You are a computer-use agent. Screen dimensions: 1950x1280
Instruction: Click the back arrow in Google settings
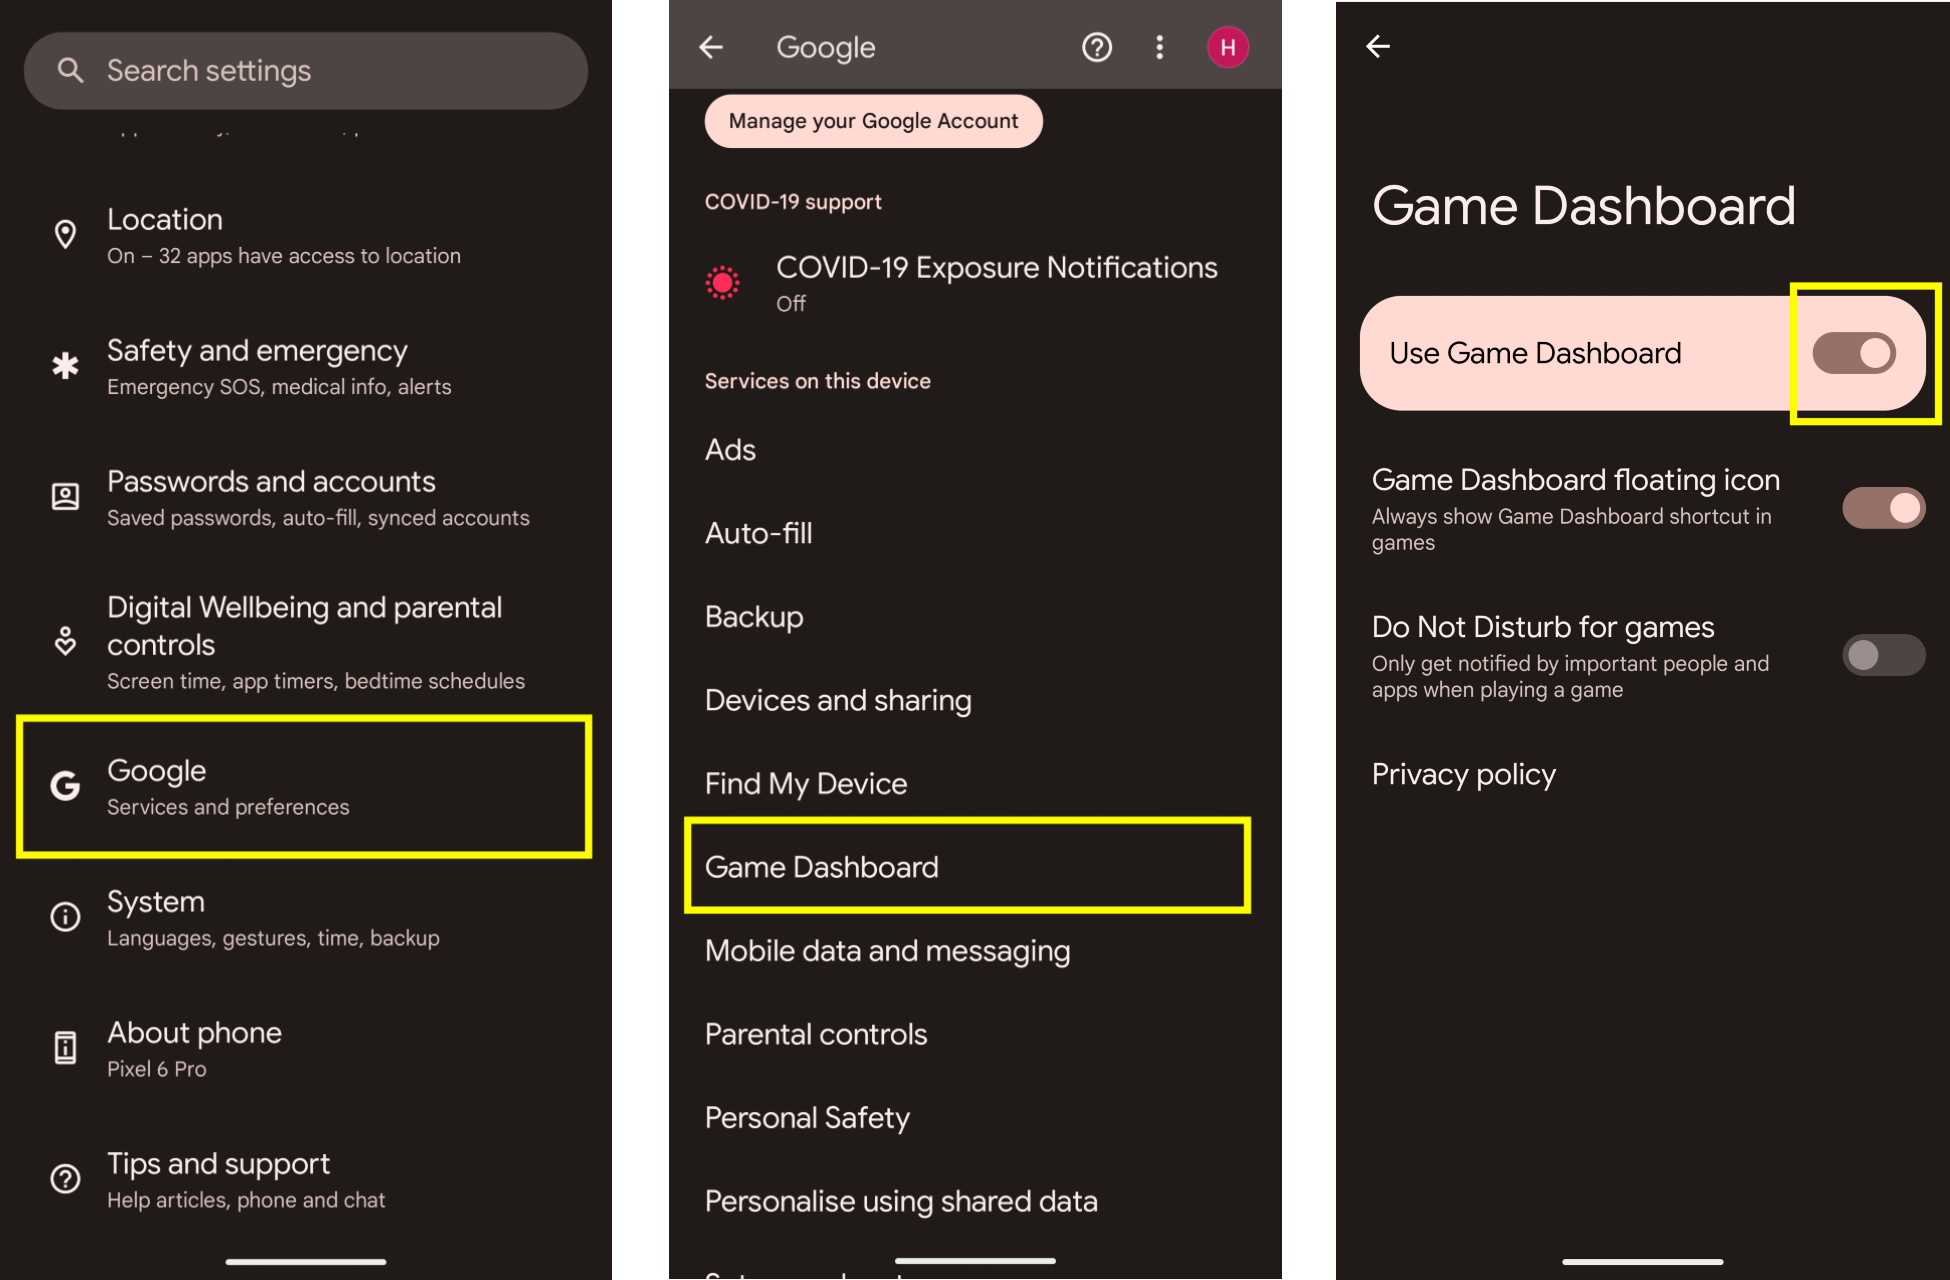coord(714,46)
